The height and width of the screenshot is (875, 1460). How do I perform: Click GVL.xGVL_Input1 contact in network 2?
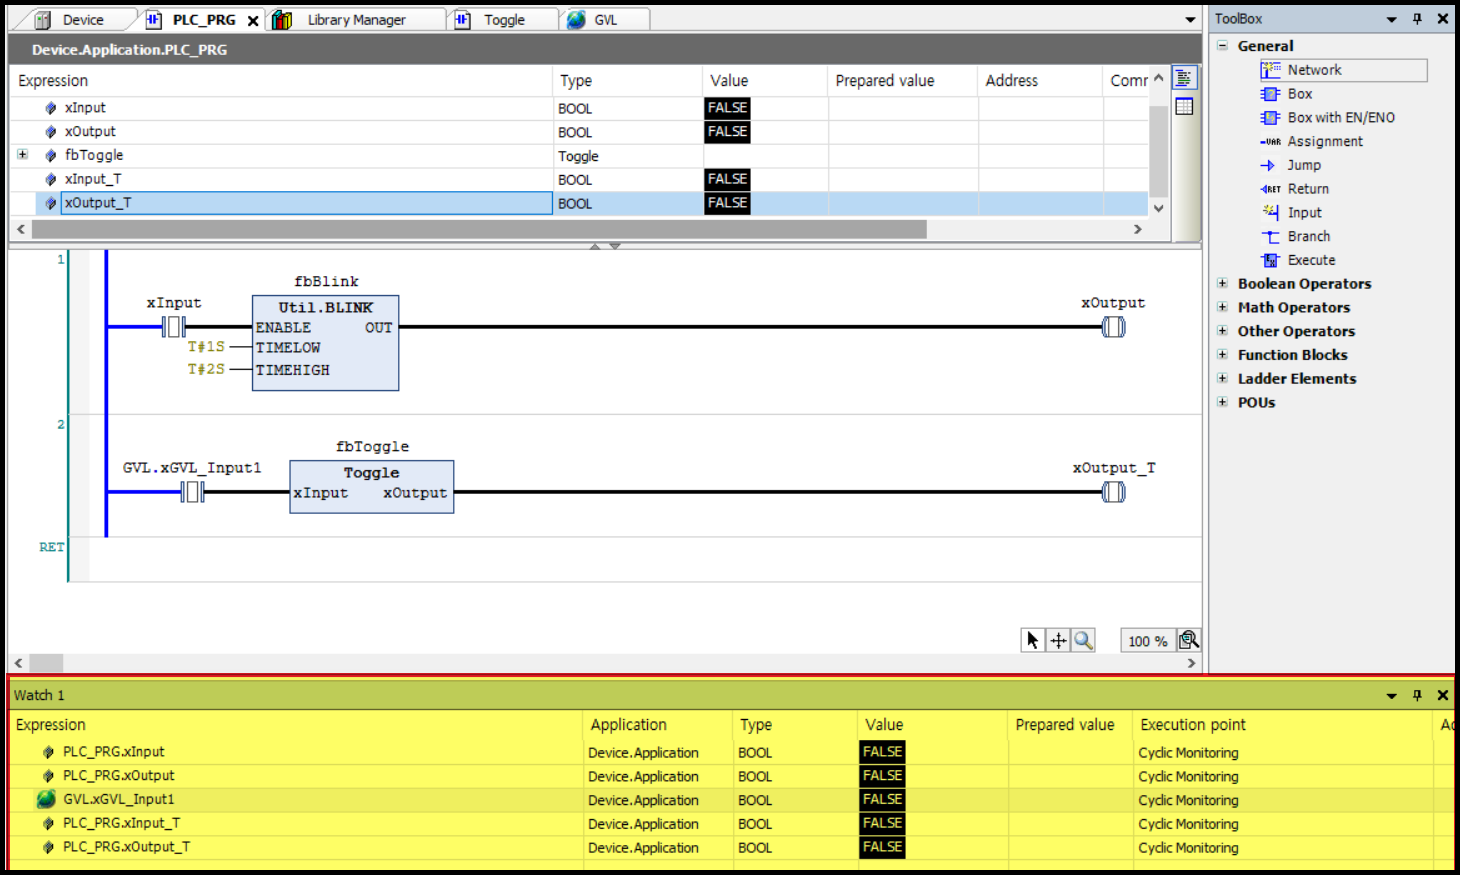tap(193, 491)
